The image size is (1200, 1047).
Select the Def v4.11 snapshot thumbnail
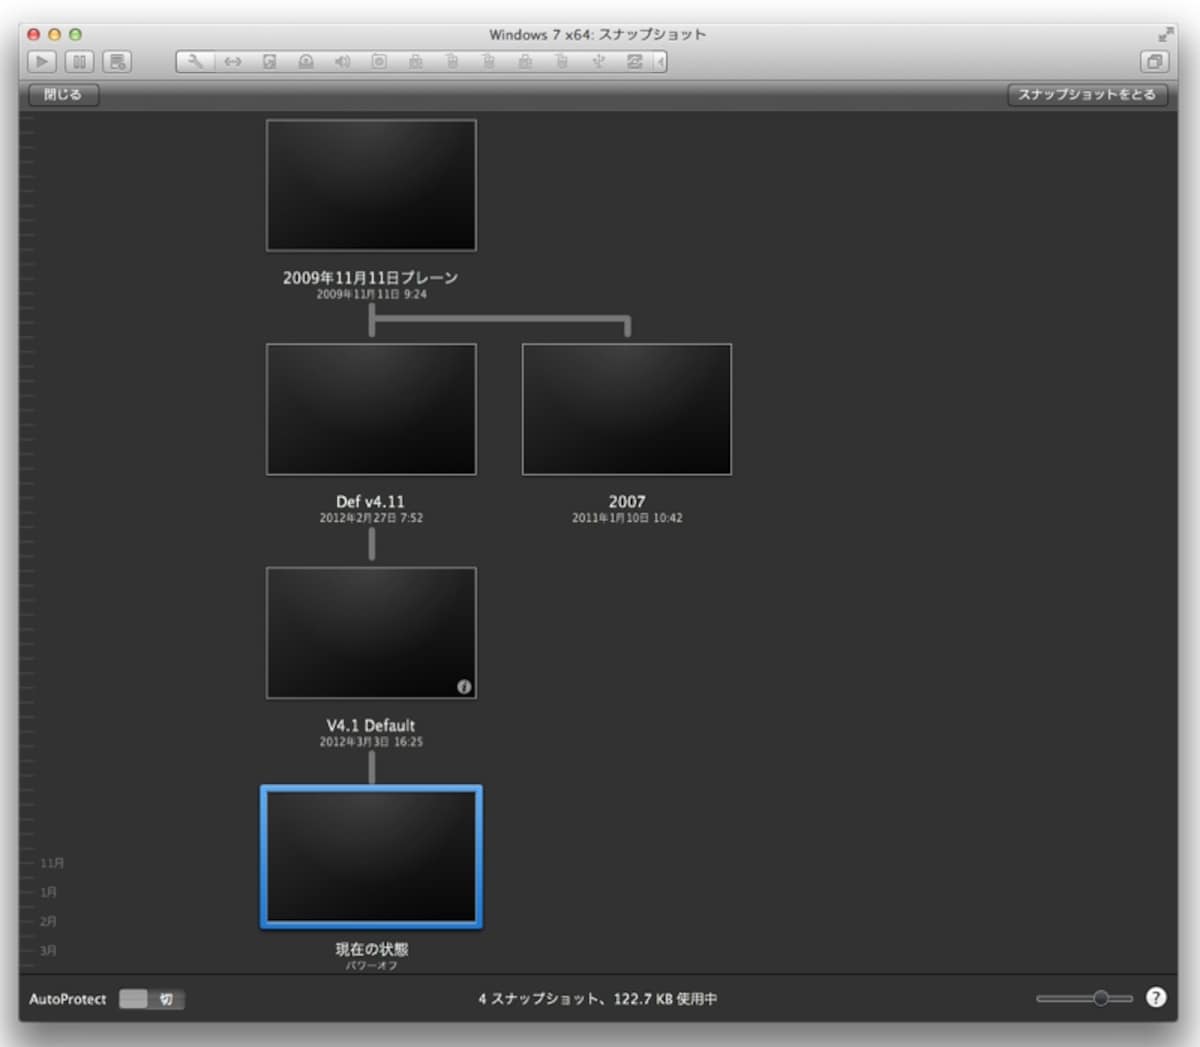click(371, 410)
